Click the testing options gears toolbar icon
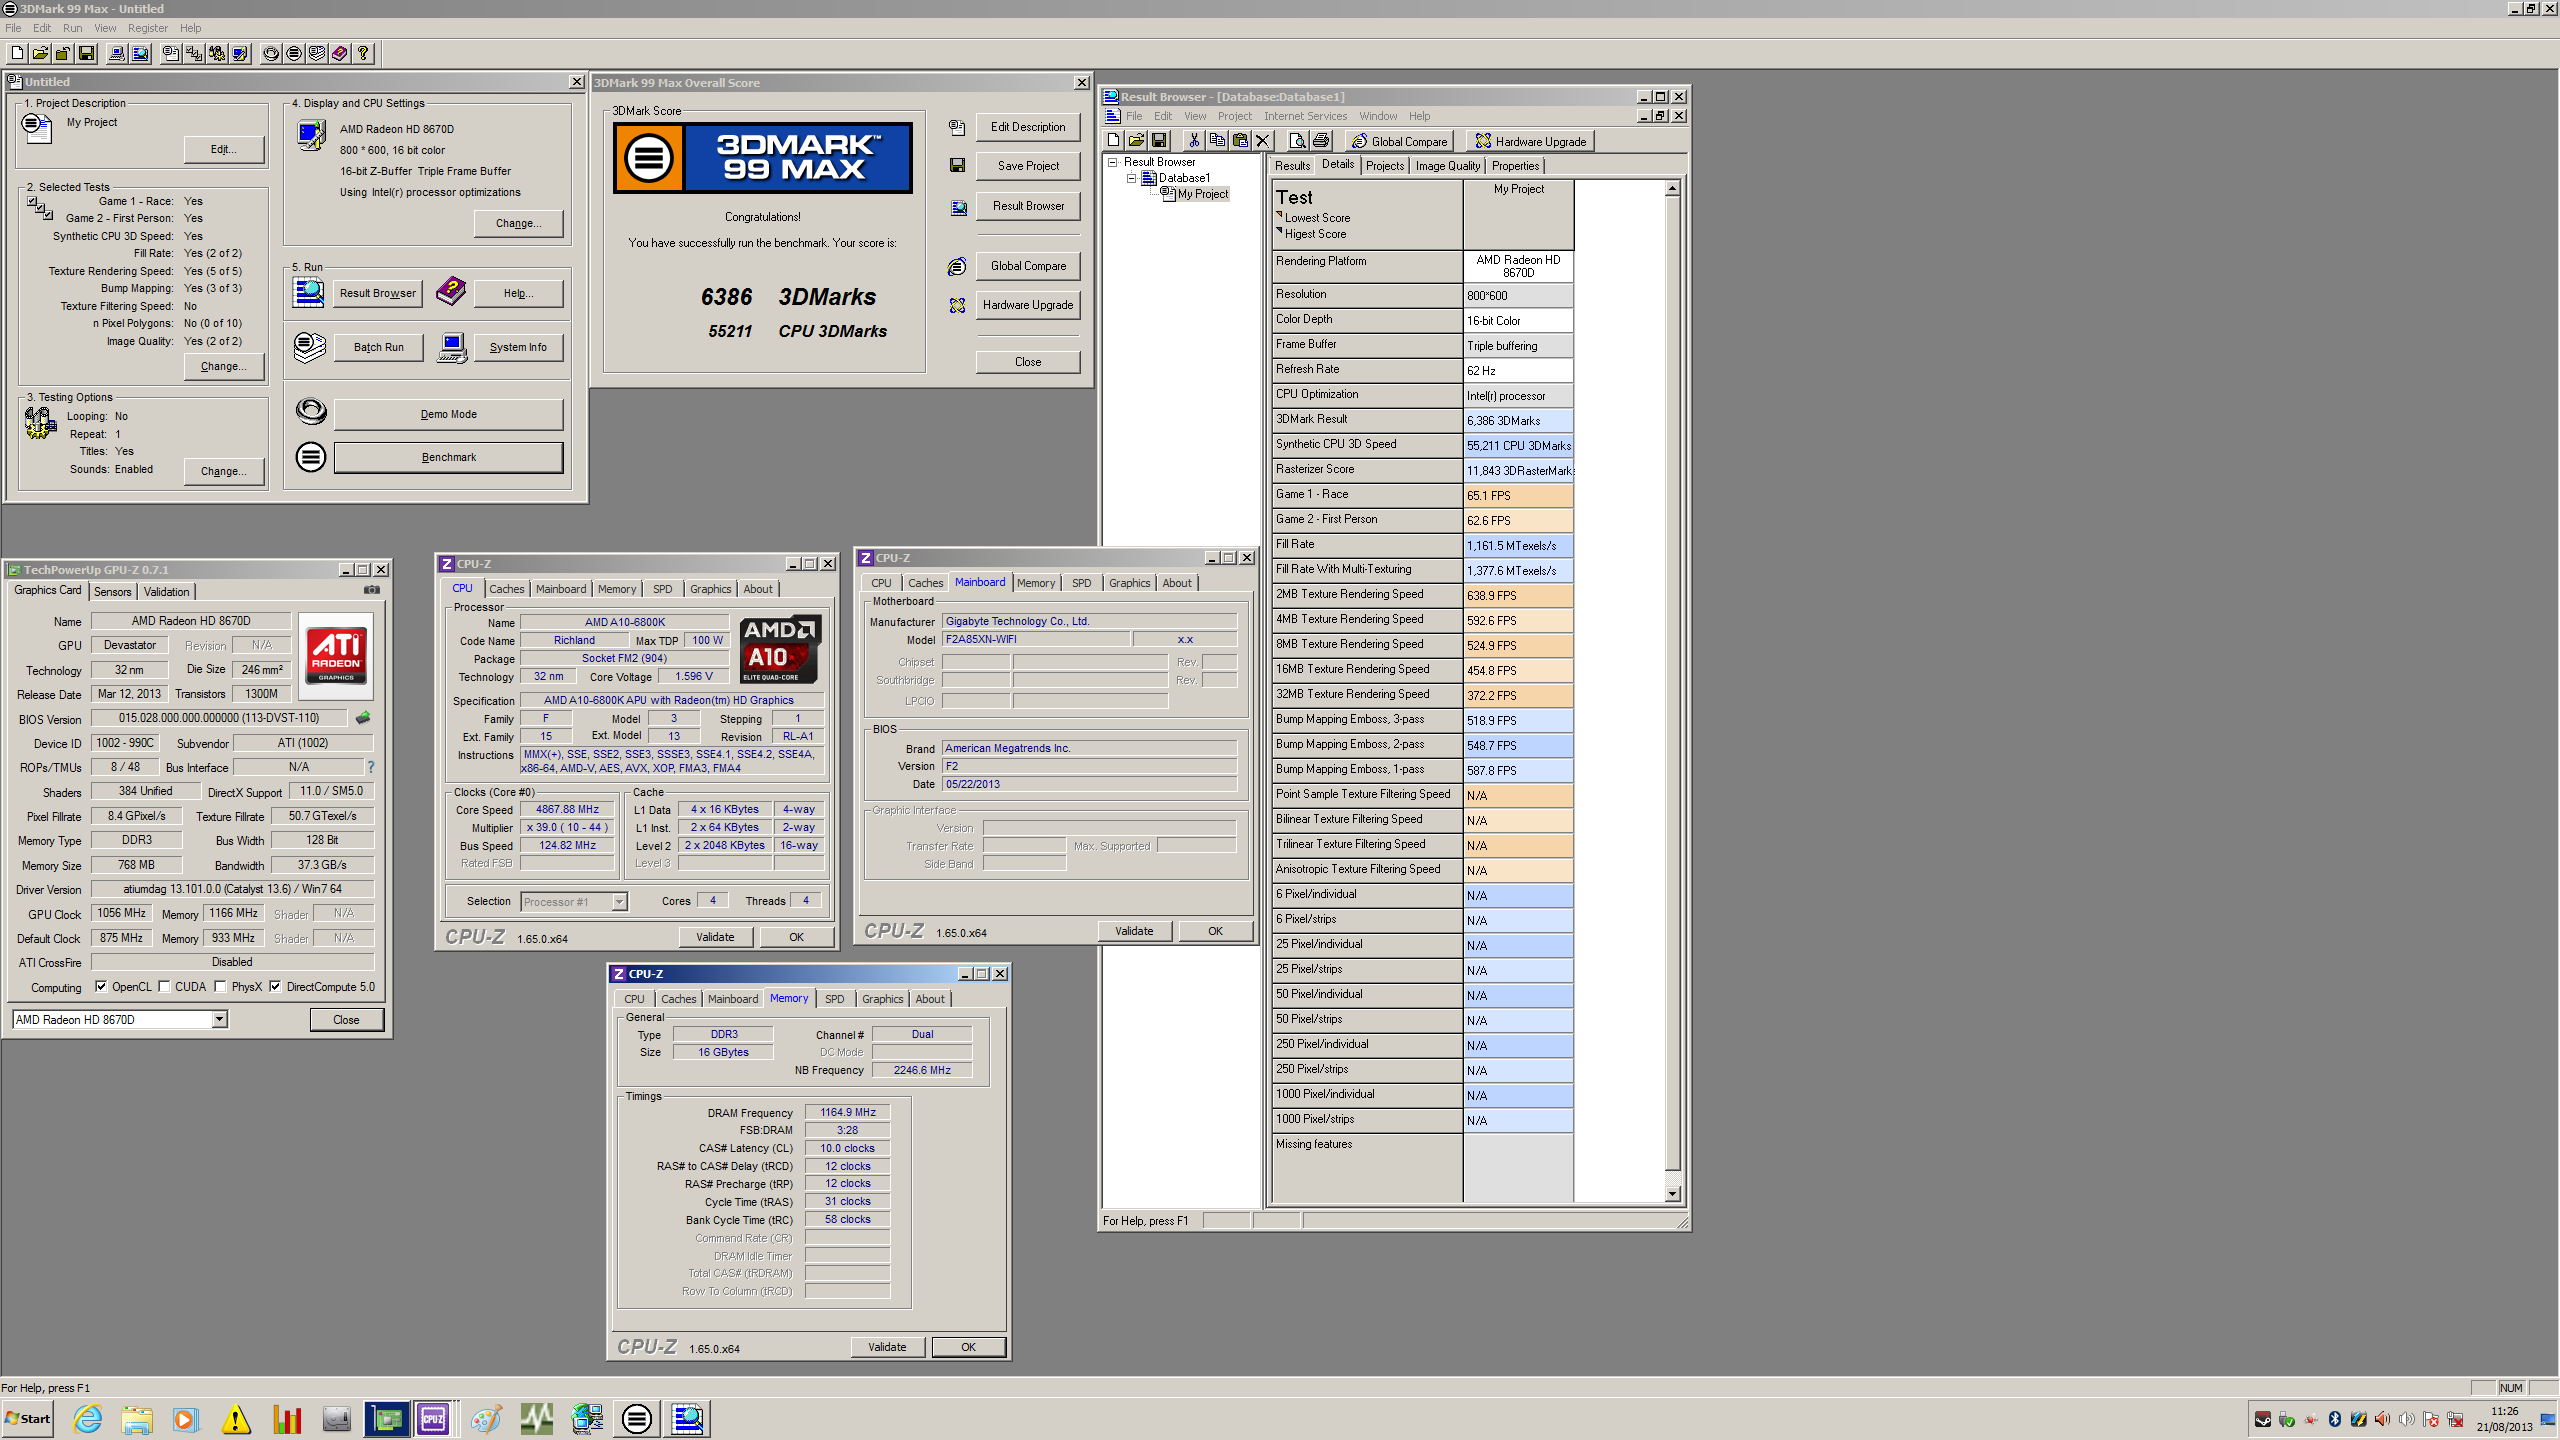The width and height of the screenshot is (2560, 1440). point(217,53)
